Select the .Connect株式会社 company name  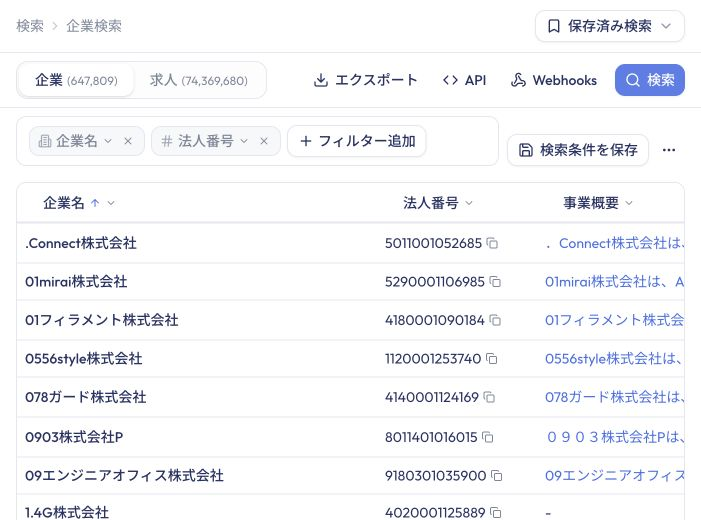point(81,243)
